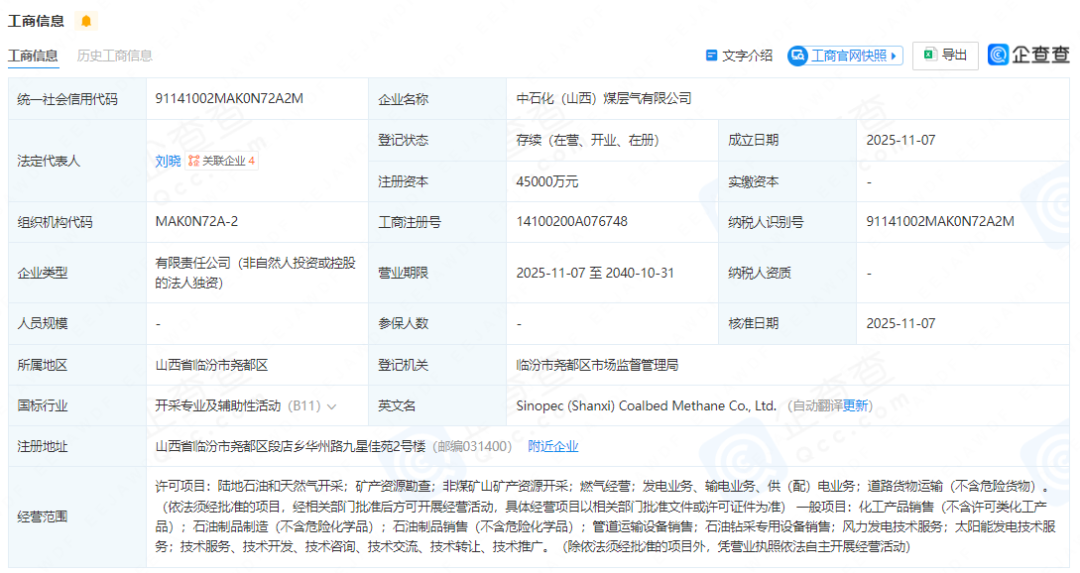
Task: Click the 企查查 logo
Action: click(x=1028, y=54)
